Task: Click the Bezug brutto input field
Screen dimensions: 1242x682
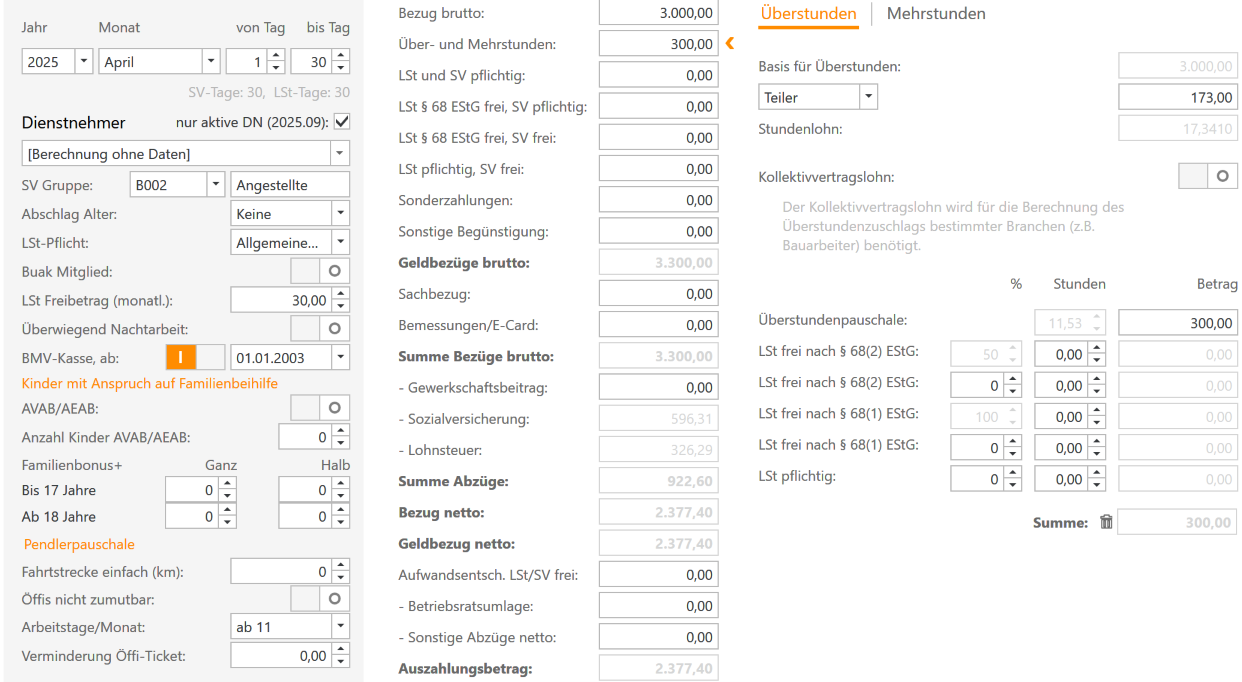Action: [658, 13]
